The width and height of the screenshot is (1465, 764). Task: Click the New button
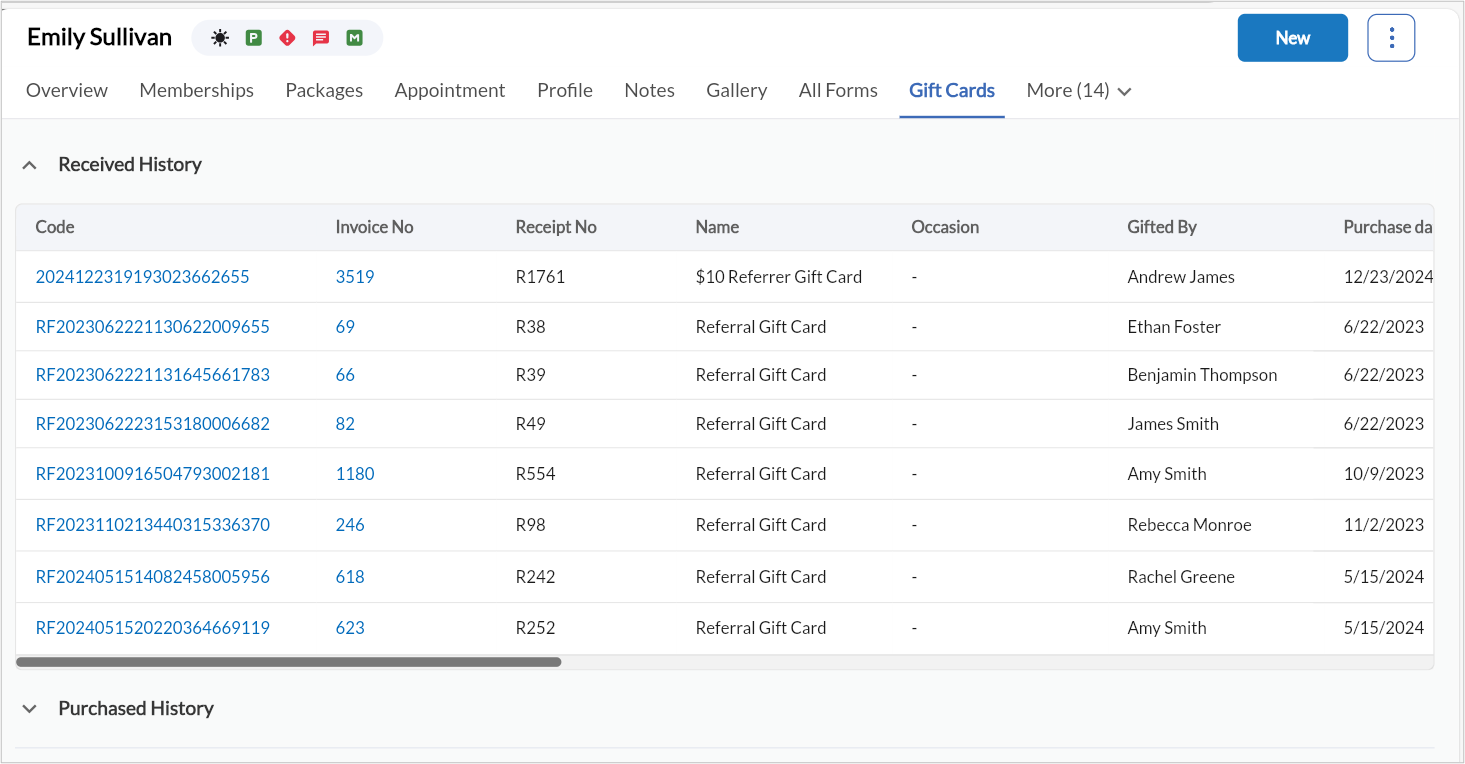pyautogui.click(x=1293, y=38)
